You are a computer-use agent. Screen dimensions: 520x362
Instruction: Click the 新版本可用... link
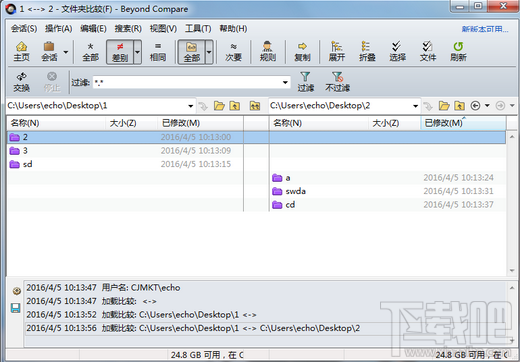click(x=485, y=29)
